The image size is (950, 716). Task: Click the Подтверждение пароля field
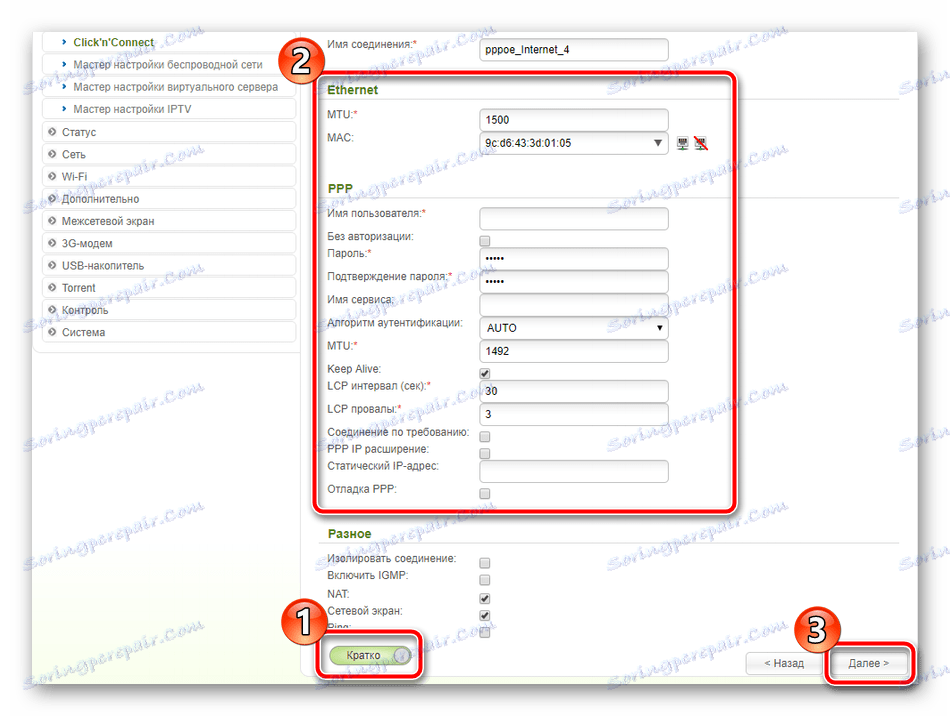coord(573,282)
